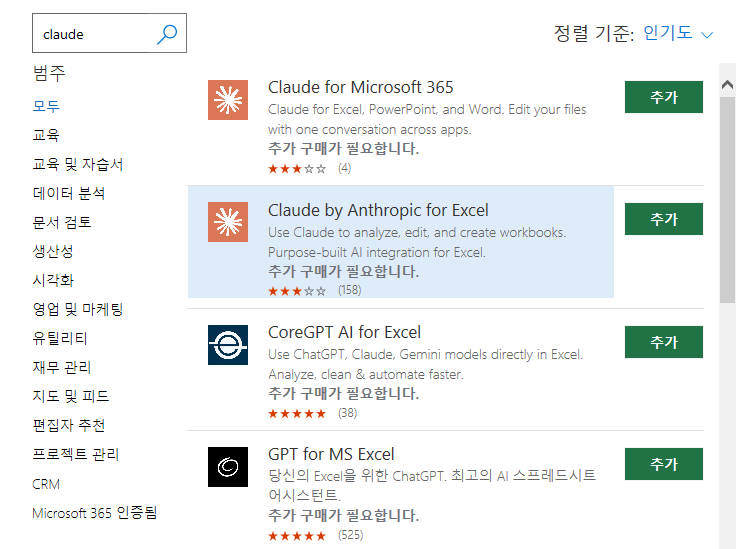Select the CRM category
This screenshot has height=549, width=736.
[x=46, y=484]
